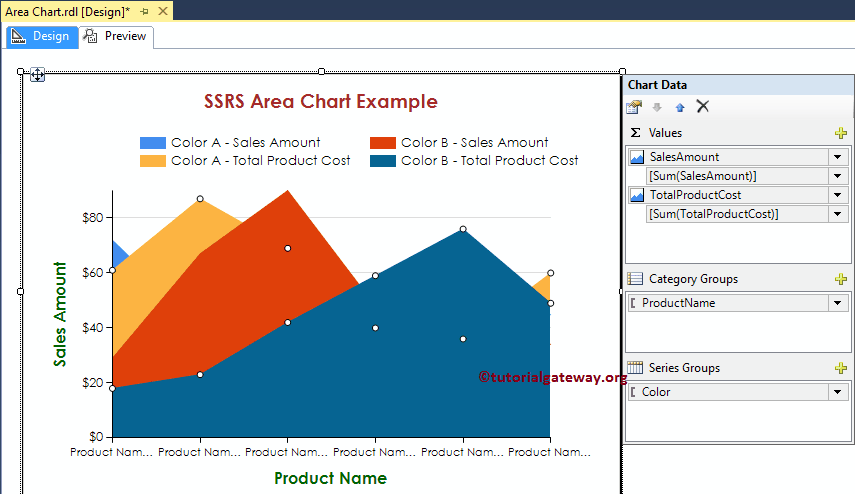Image resolution: width=855 pixels, height=494 pixels.
Task: Add a new Series Group
Action: (841, 368)
